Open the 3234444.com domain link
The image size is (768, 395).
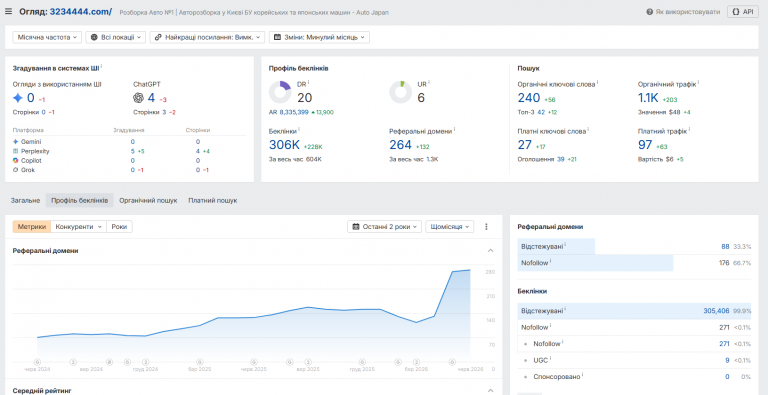tap(80, 11)
